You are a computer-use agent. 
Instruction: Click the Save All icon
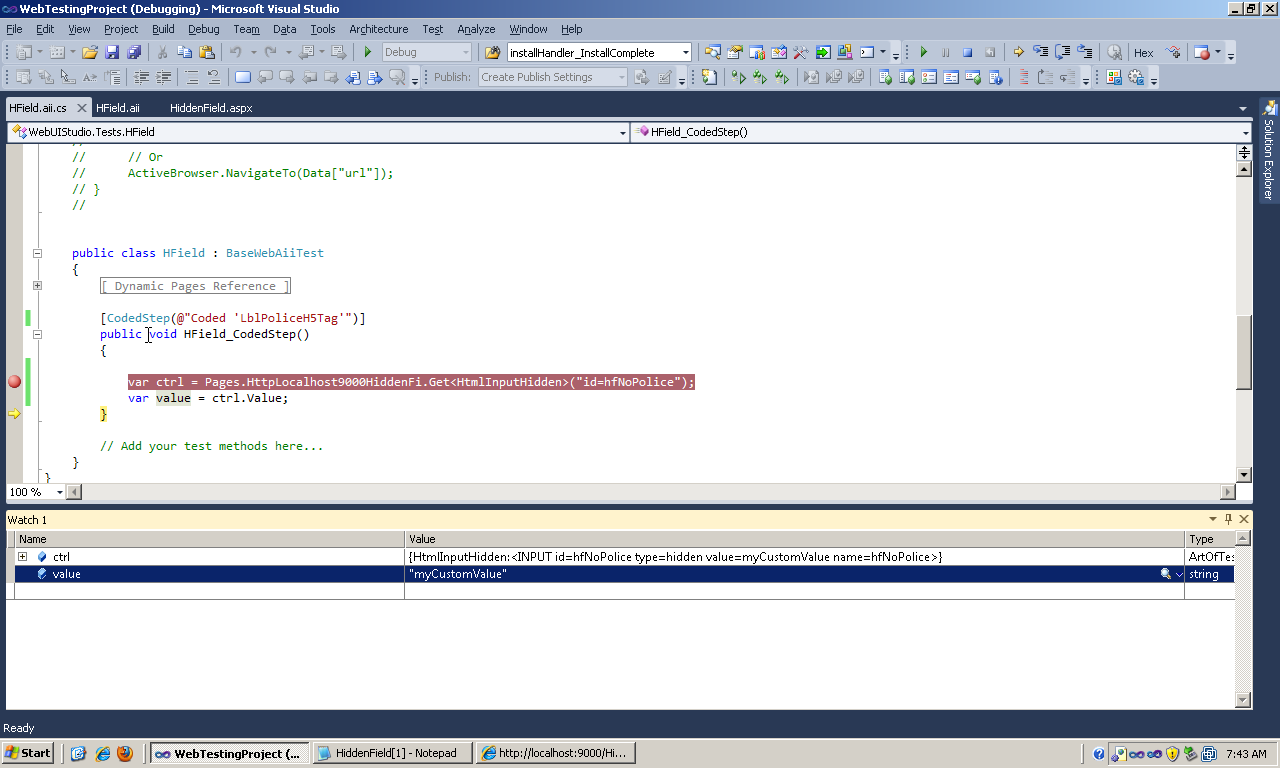pos(134,53)
